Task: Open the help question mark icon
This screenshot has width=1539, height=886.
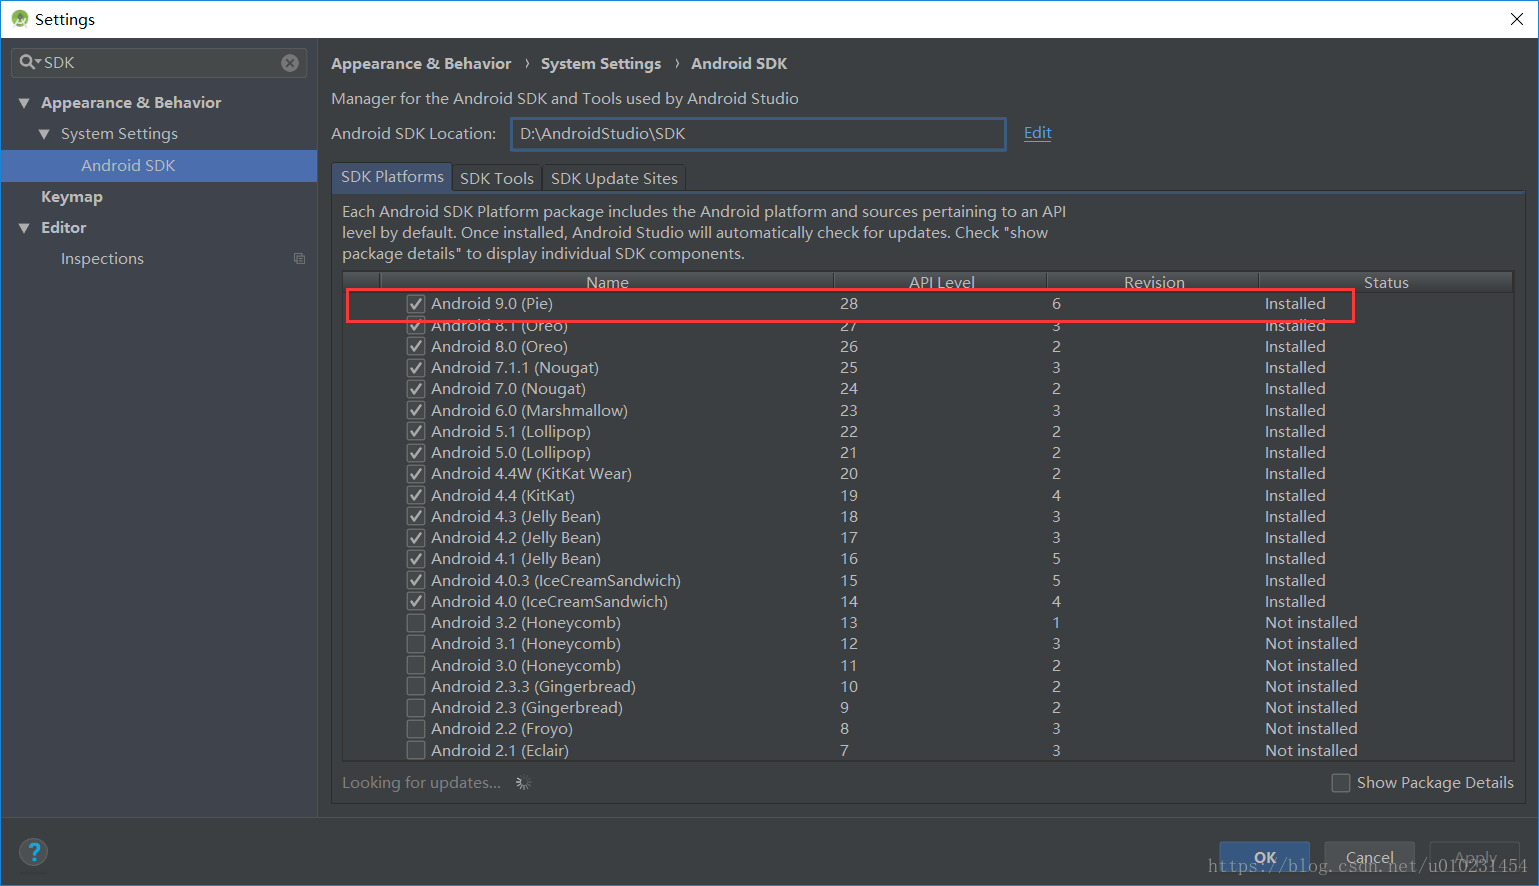Action: coord(34,852)
